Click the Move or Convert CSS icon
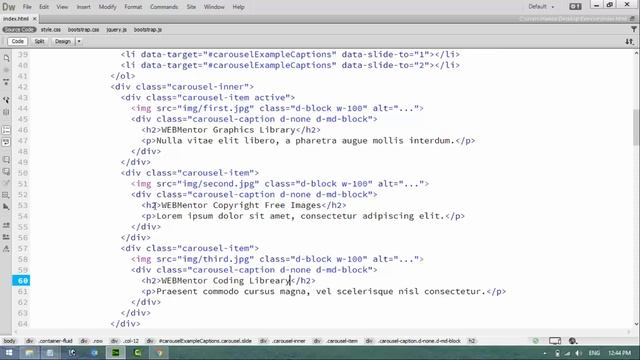Screen dimensions: 640x360 6,207
